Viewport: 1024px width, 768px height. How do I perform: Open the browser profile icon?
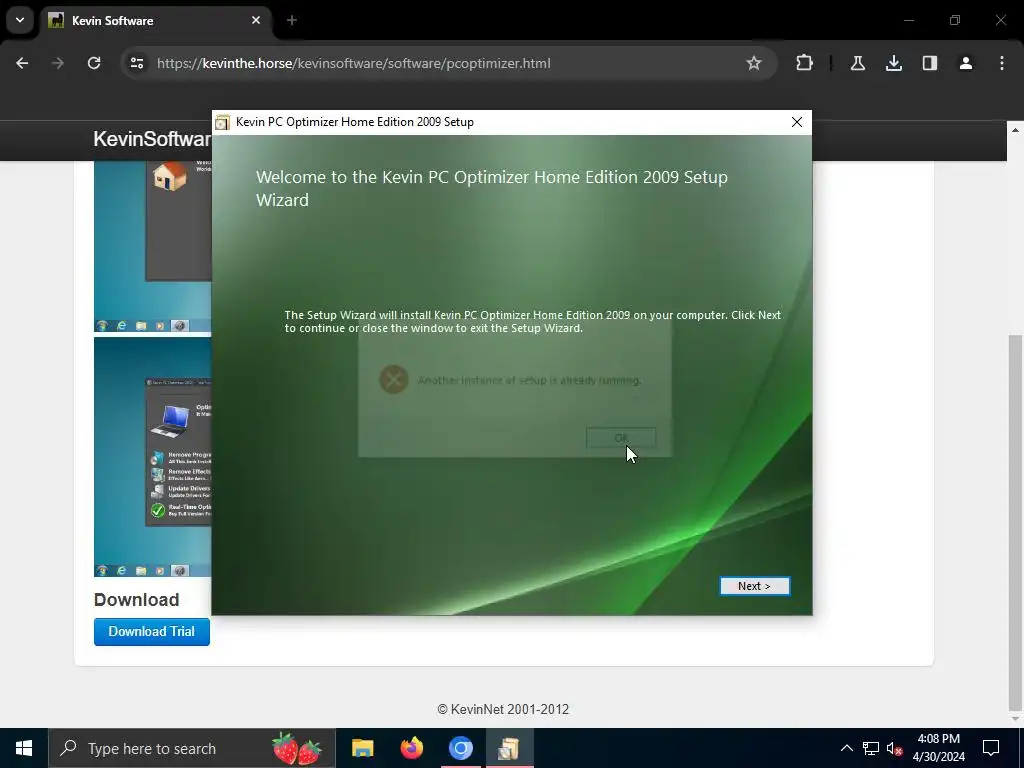[965, 63]
